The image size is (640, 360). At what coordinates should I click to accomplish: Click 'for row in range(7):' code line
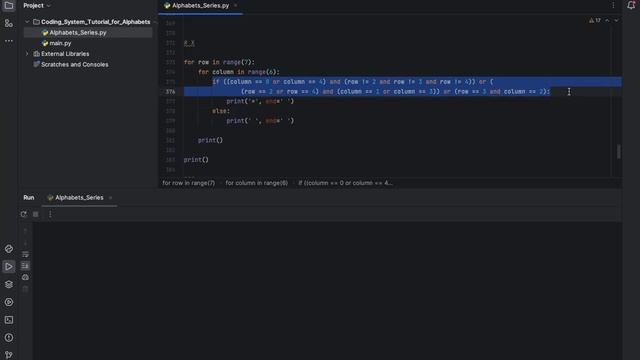click(219, 62)
